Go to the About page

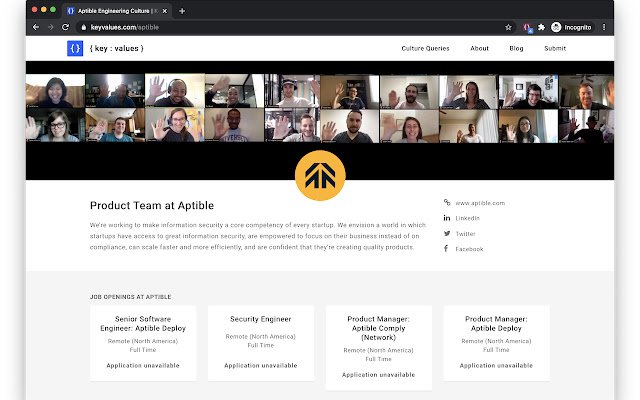(480, 48)
